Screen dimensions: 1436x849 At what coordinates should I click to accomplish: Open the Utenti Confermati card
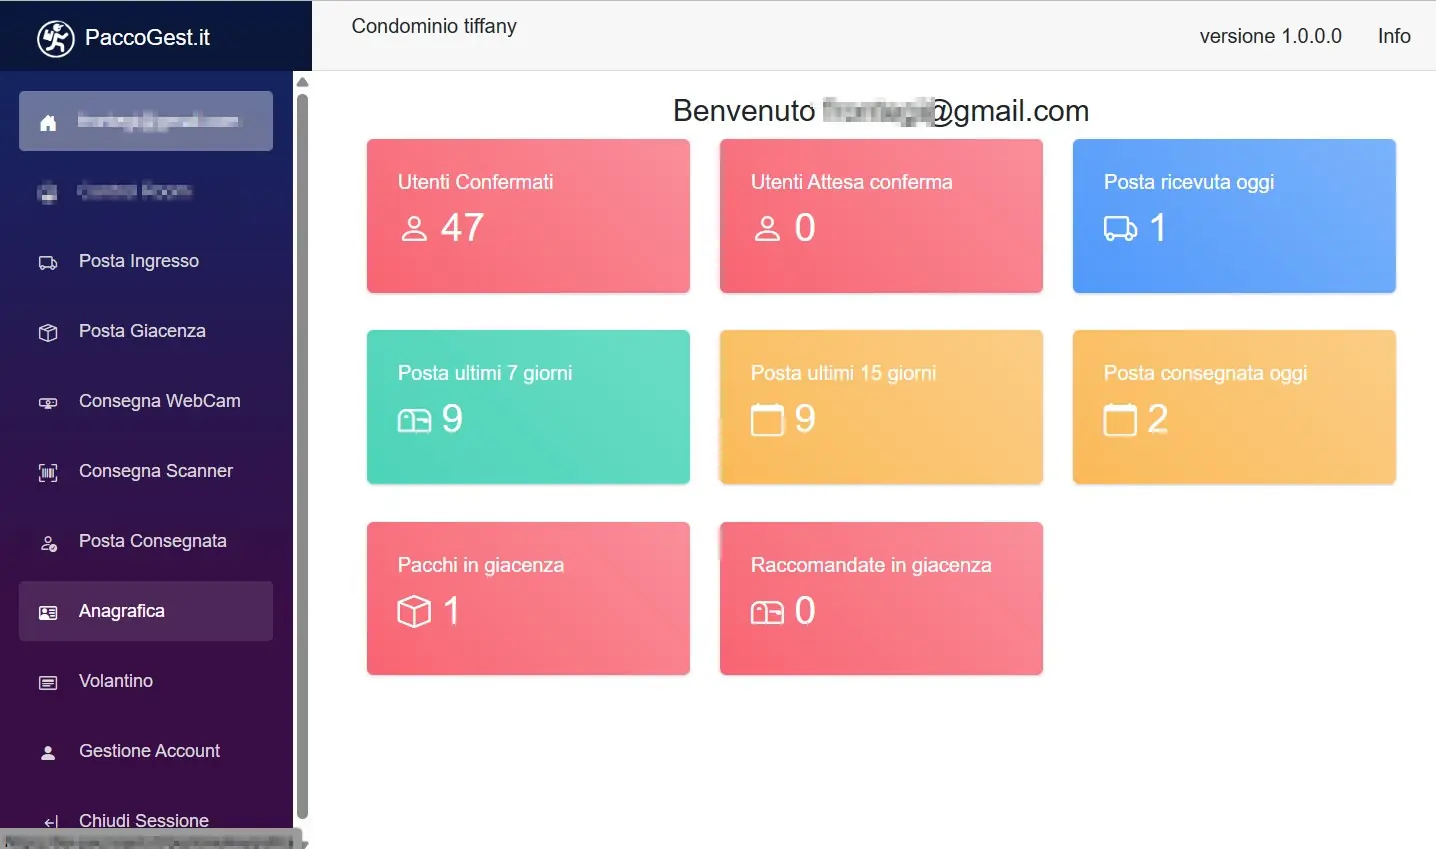coord(528,216)
